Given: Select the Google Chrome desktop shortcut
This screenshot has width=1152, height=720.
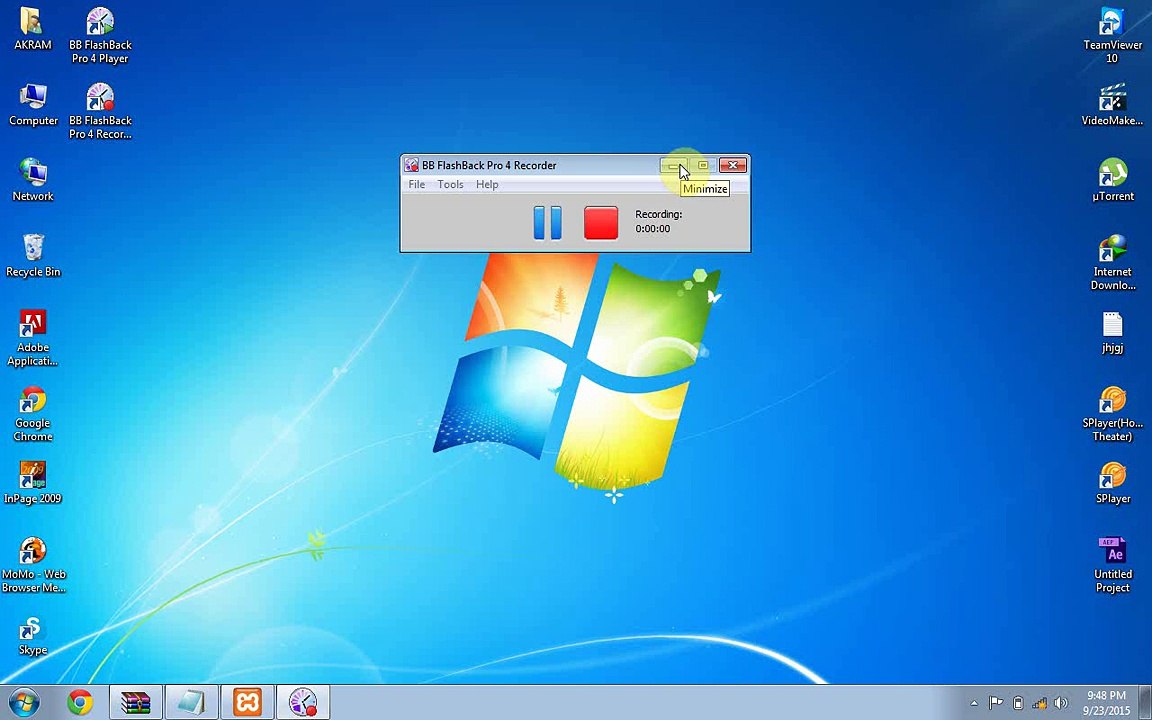Looking at the screenshot, I should (x=33, y=414).
